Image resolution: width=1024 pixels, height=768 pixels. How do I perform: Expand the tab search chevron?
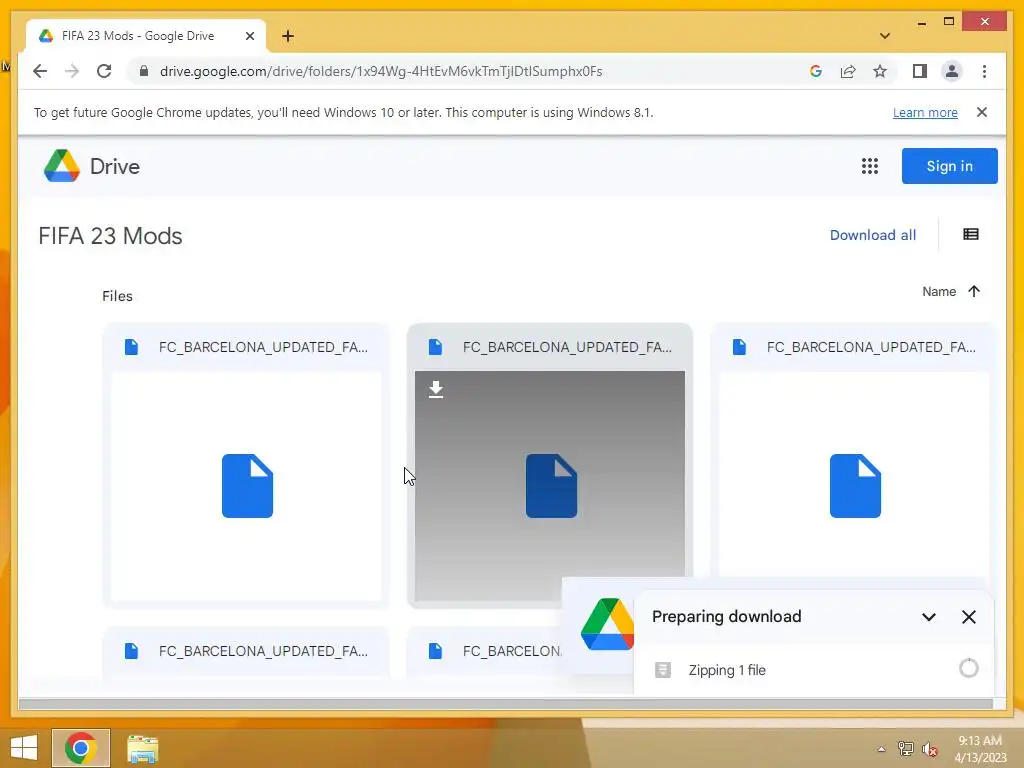click(885, 36)
